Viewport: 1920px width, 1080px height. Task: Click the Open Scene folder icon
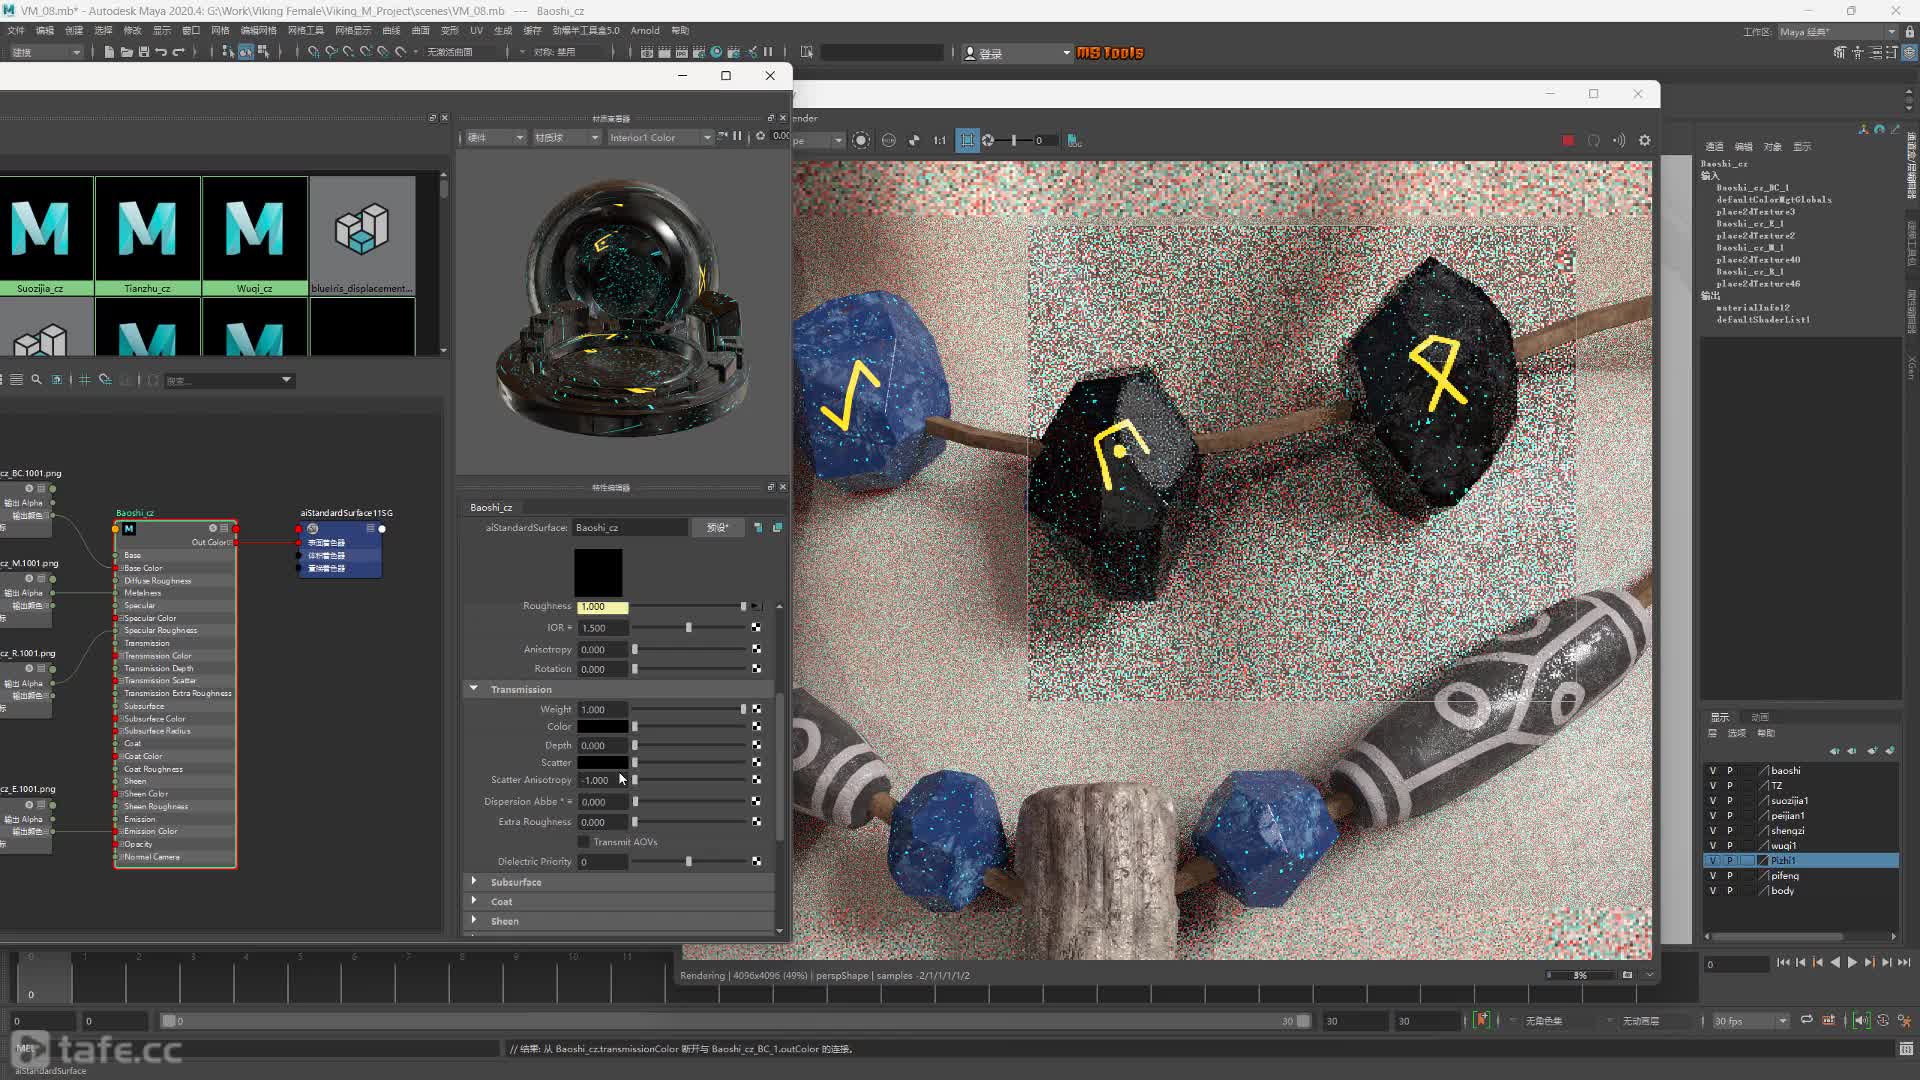tap(126, 52)
